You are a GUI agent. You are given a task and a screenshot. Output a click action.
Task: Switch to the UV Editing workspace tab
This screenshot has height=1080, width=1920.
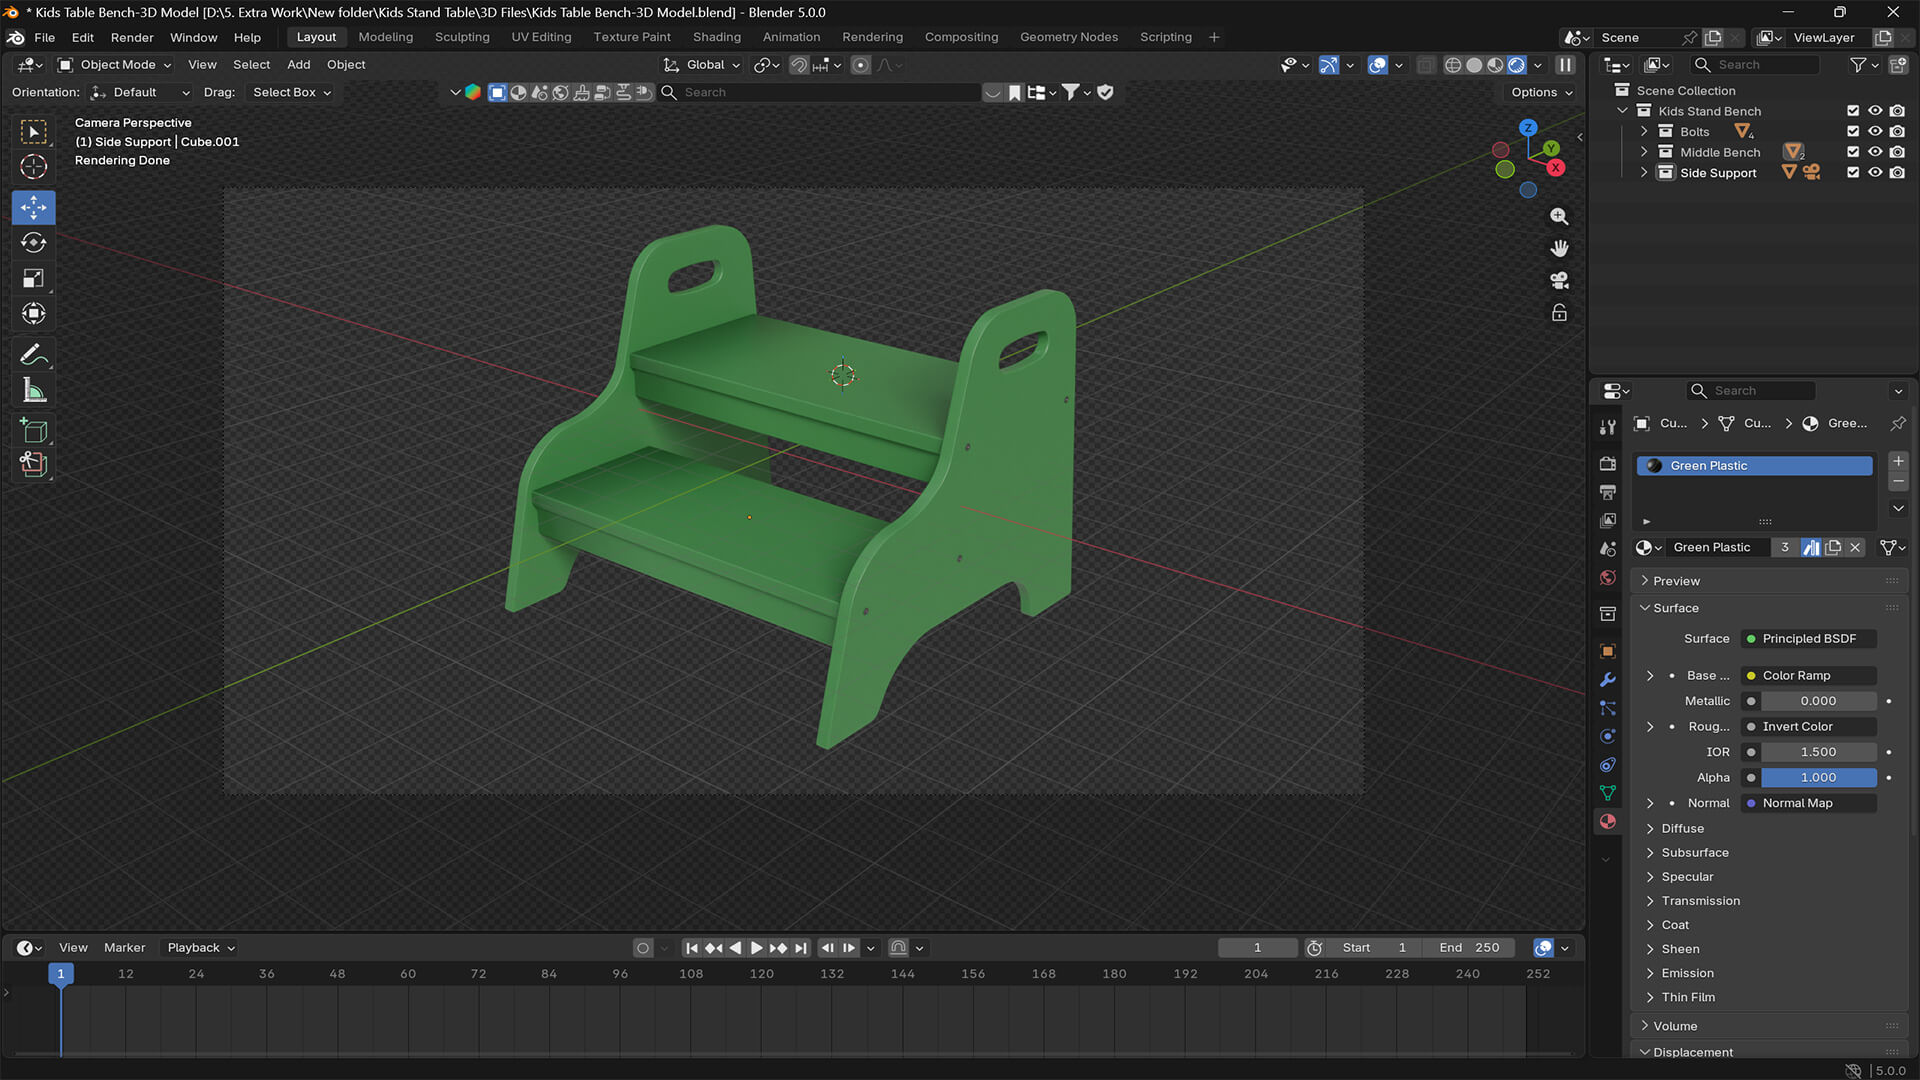coord(541,37)
